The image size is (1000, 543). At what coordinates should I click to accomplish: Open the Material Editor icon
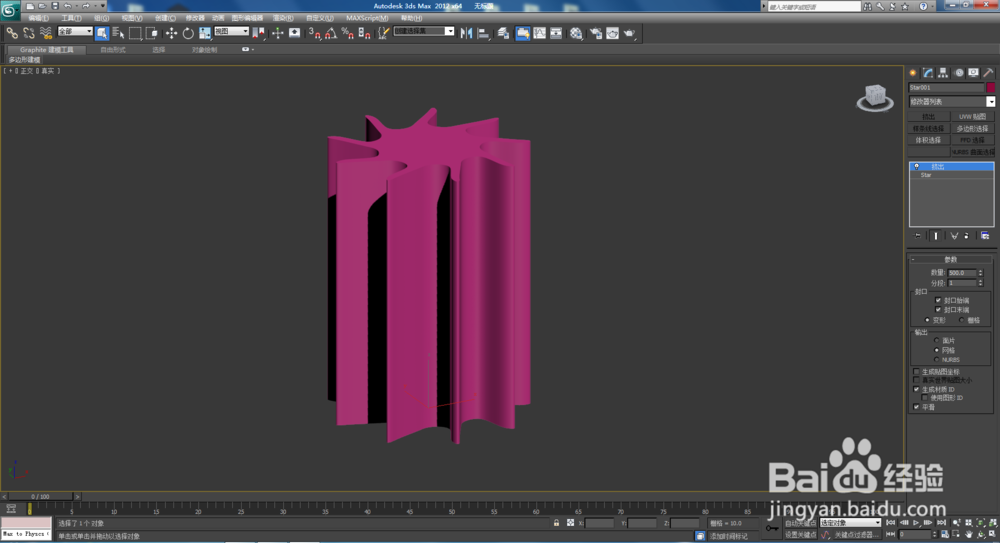pyautogui.click(x=576, y=33)
